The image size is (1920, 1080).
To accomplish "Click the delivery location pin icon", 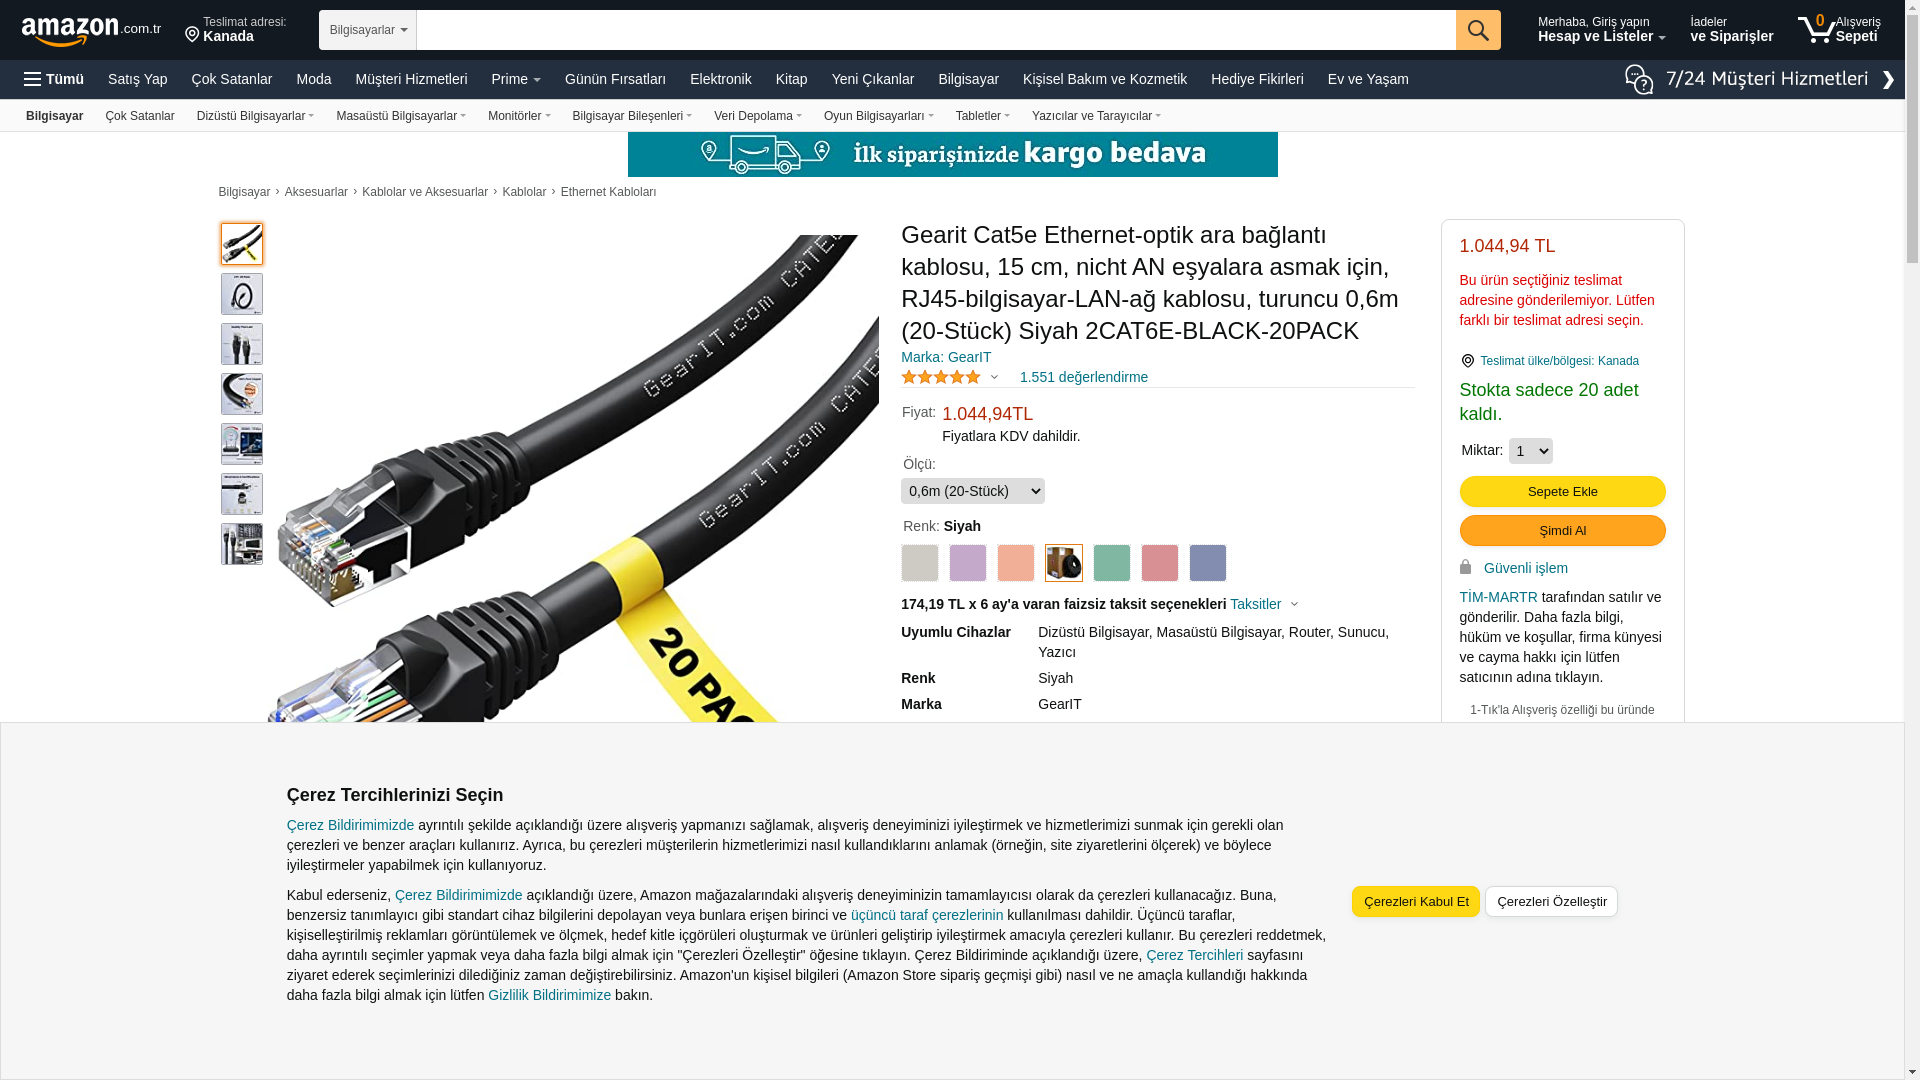I will tap(192, 35).
